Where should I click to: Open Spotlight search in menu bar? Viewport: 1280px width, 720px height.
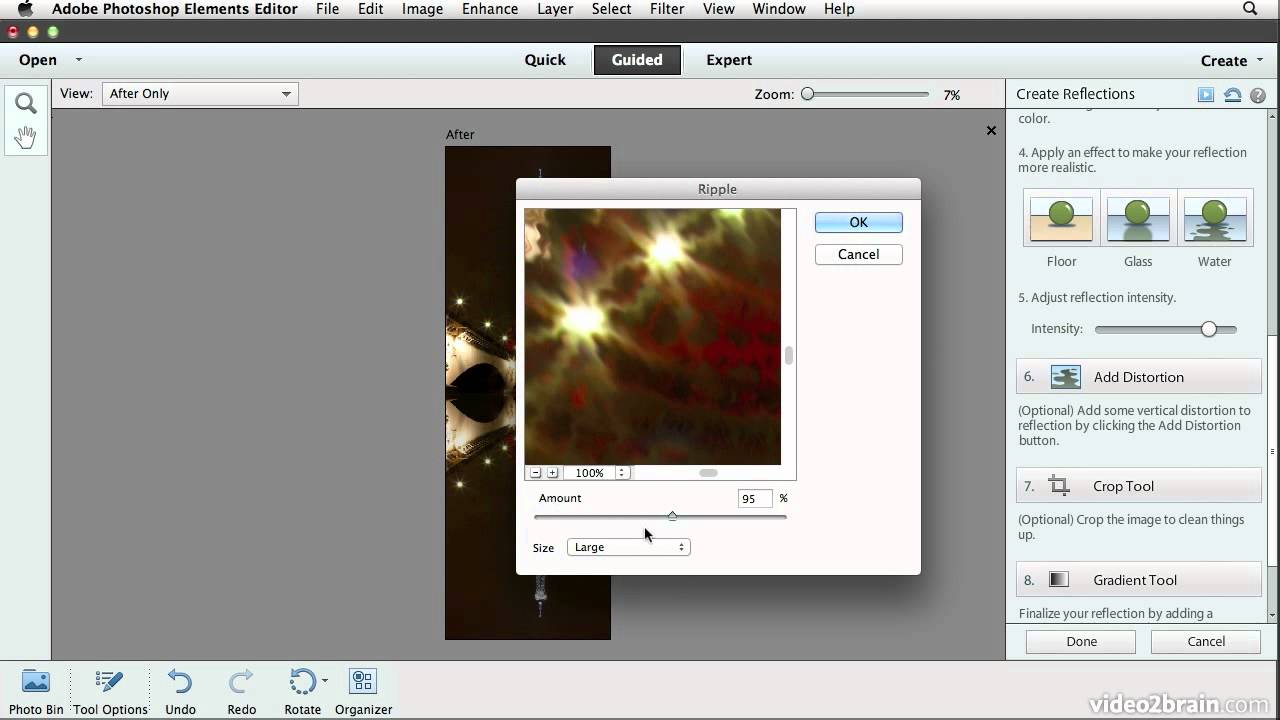(x=1250, y=9)
